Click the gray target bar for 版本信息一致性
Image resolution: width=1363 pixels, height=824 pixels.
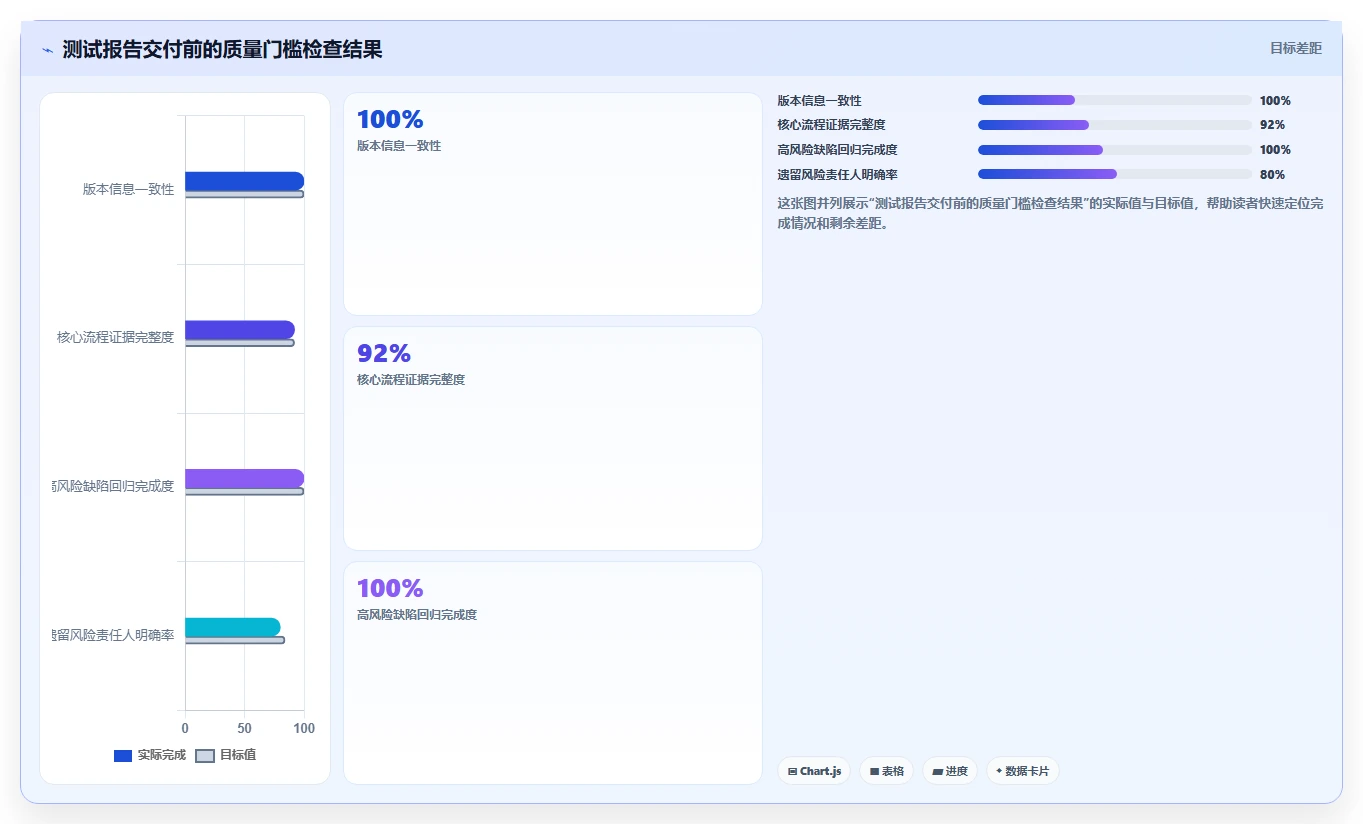(244, 194)
